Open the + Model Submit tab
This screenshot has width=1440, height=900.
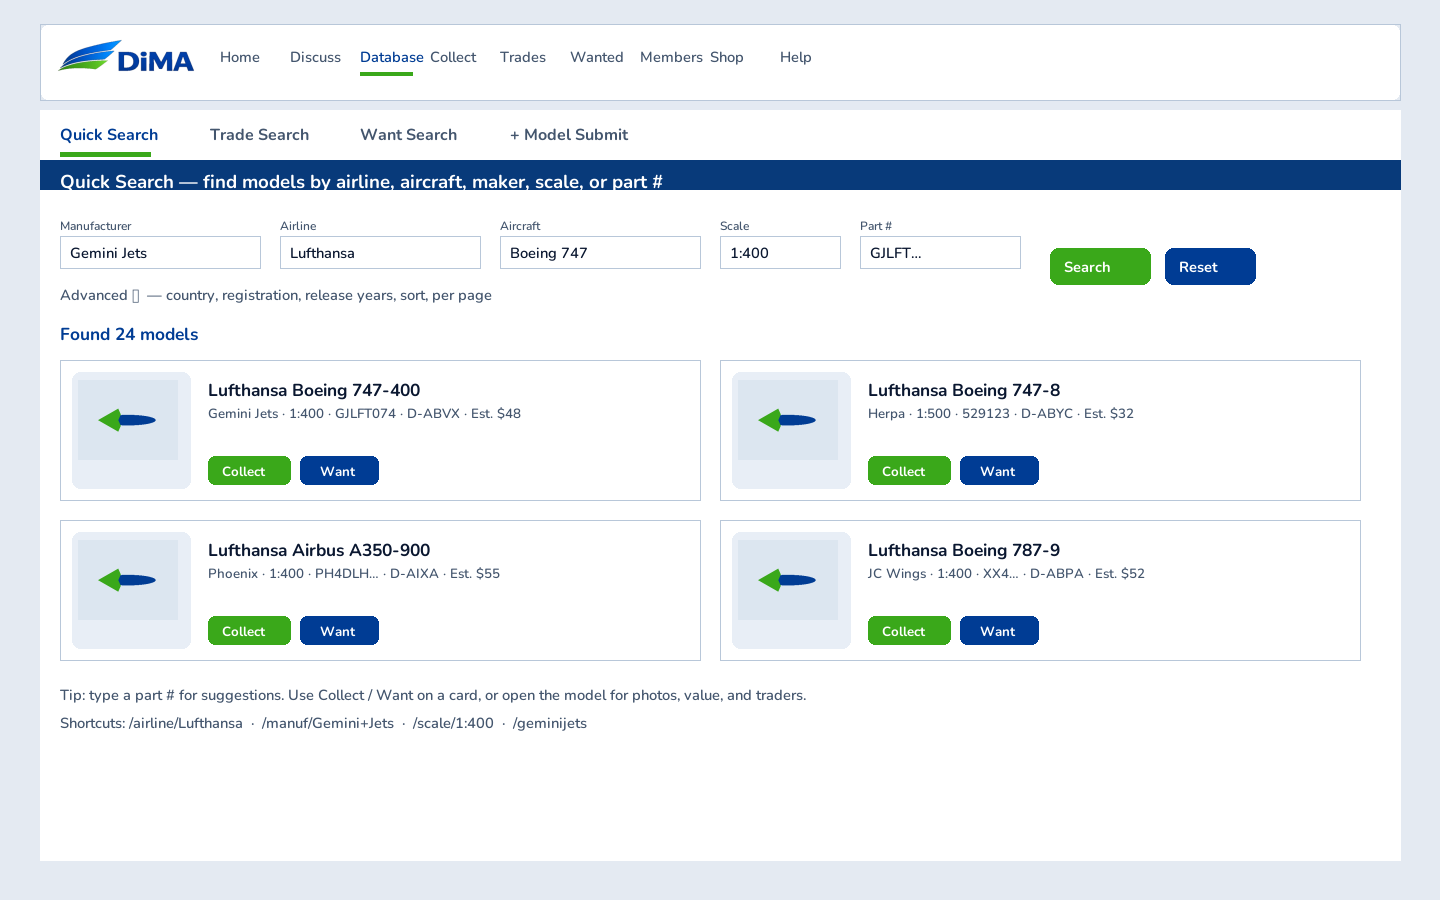(x=569, y=135)
